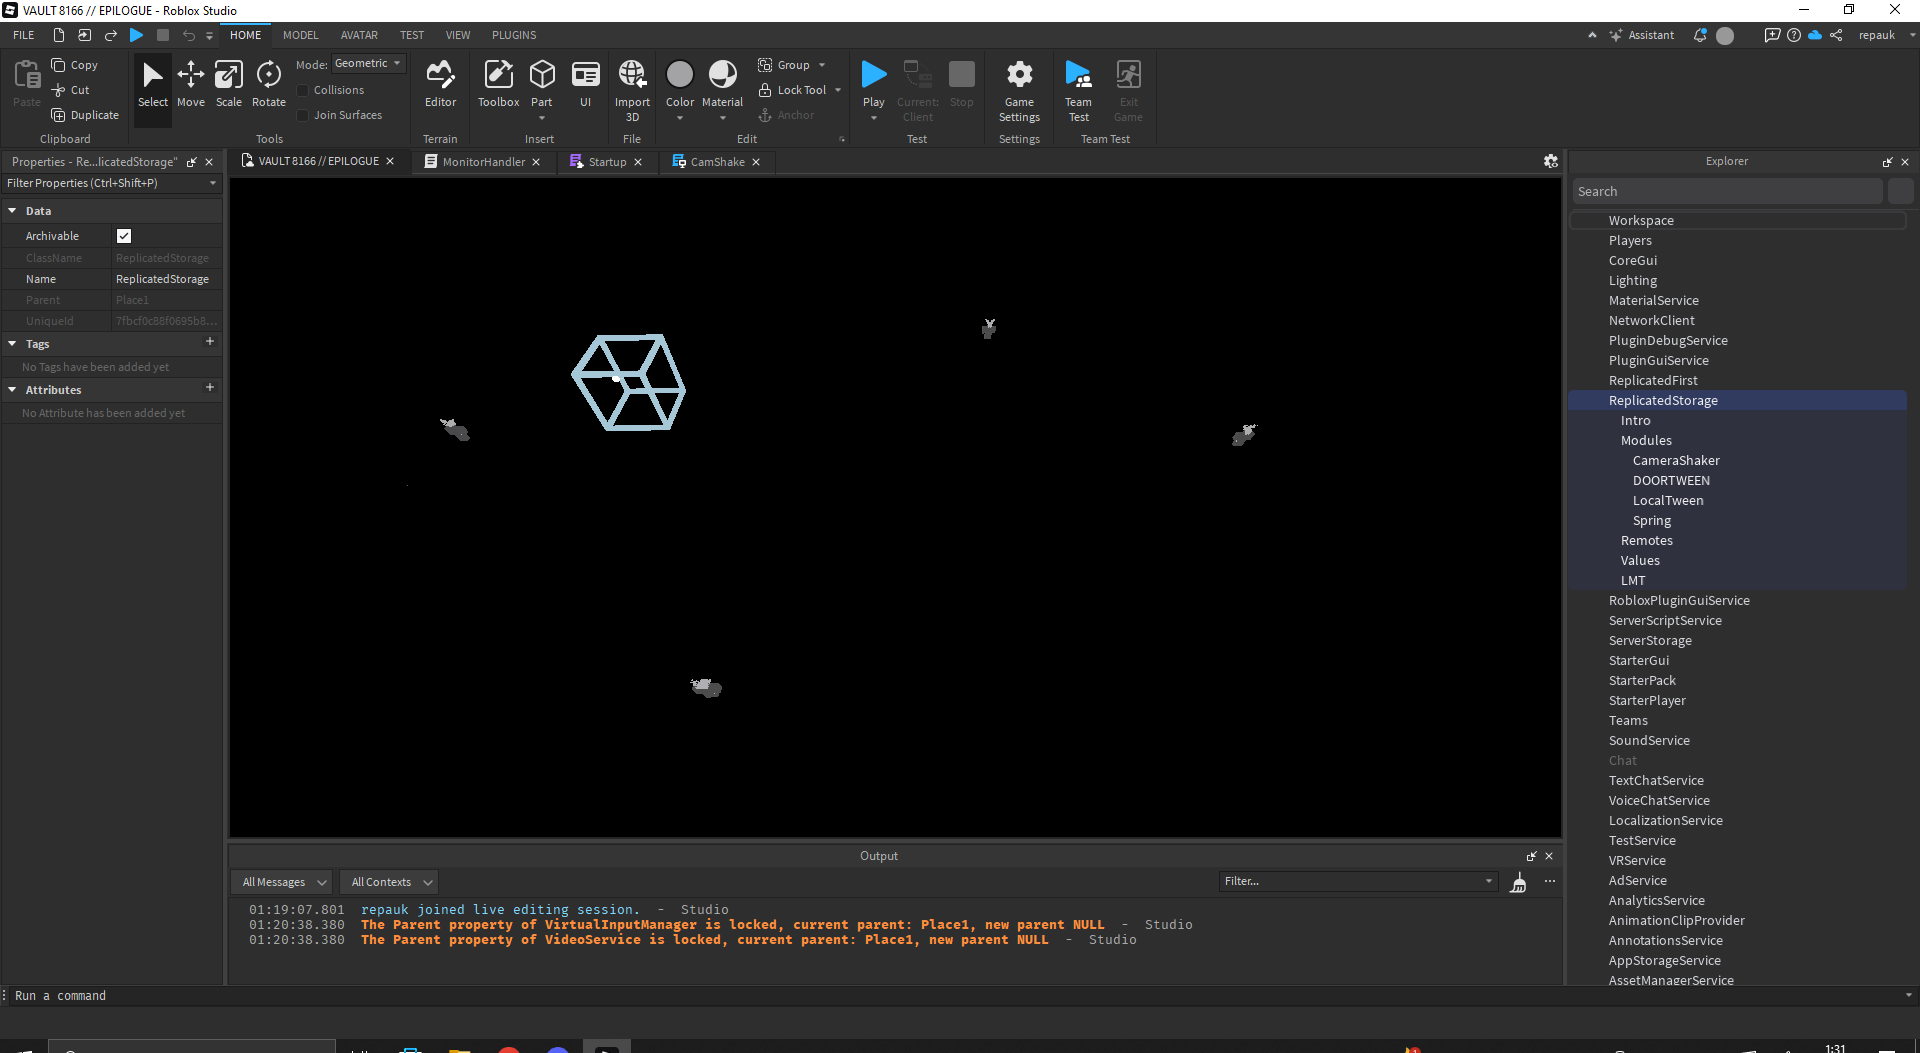Clear the Output log with broom icon
Screen dimensions: 1920x1053
coord(1518,882)
